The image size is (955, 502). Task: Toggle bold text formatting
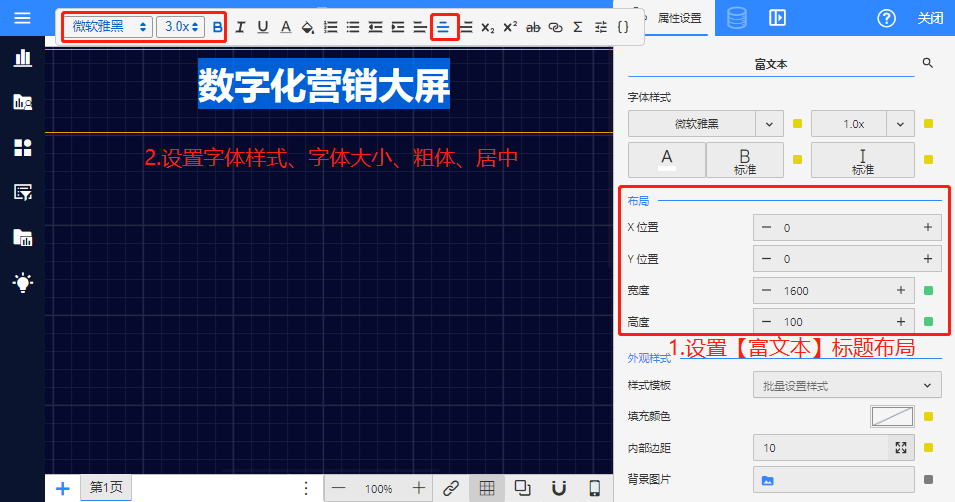[x=217, y=27]
